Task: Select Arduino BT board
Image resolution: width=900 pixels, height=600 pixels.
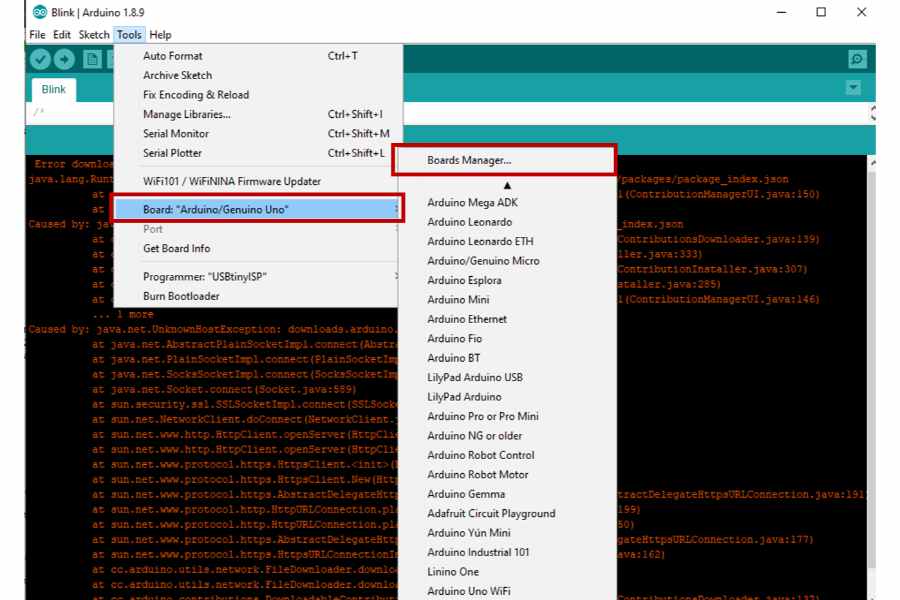Action: coord(507,358)
